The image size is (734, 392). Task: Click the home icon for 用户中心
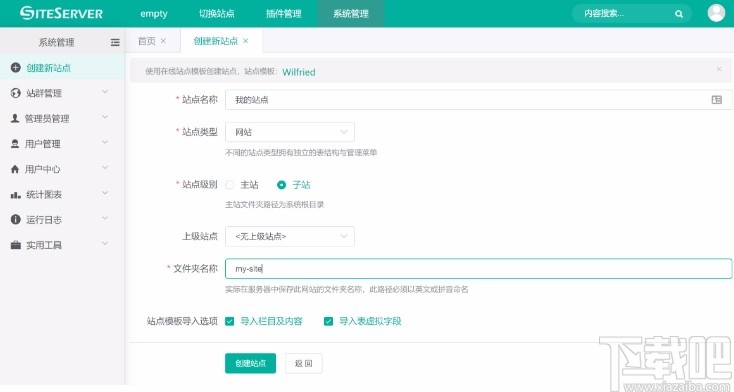[x=15, y=169]
